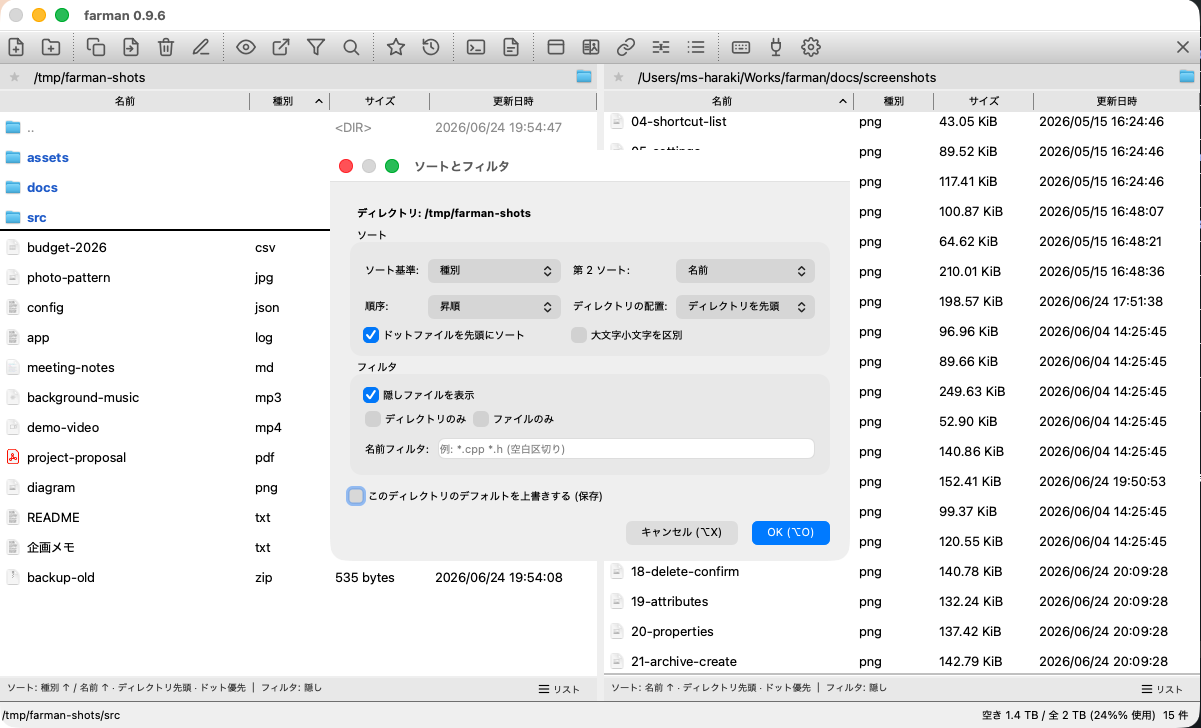Viewport: 1201px width, 728px height.
Task: Sort right pane by 更新日時 column header
Action: 1116,101
